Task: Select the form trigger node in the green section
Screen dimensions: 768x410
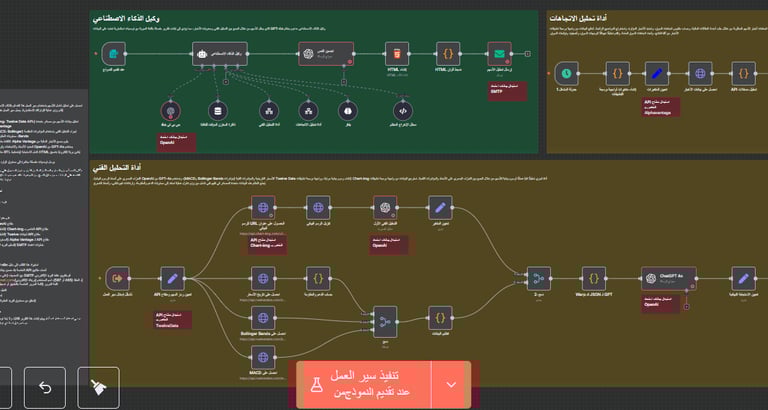Action: click(114, 54)
